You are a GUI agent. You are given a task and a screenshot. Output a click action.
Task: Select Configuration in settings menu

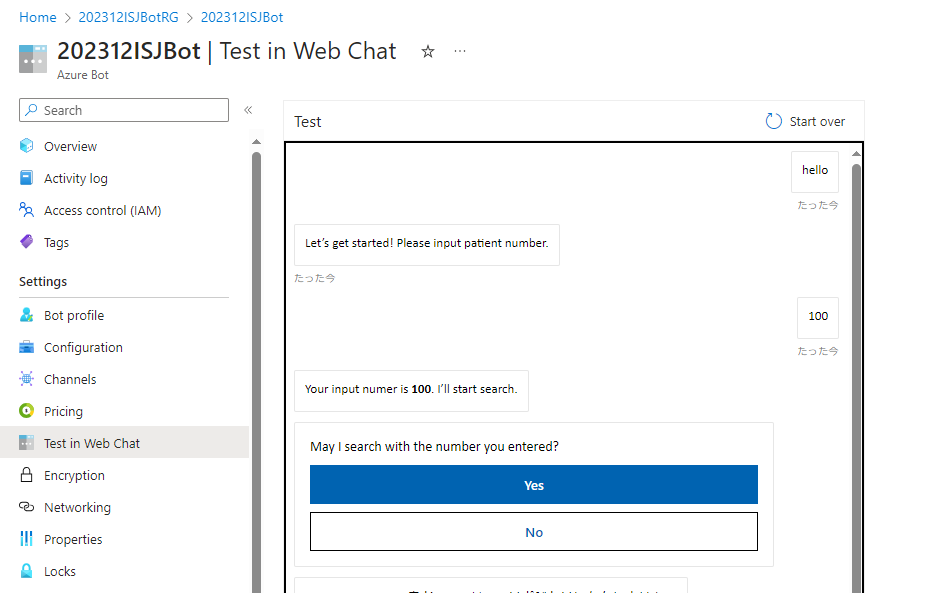(83, 347)
